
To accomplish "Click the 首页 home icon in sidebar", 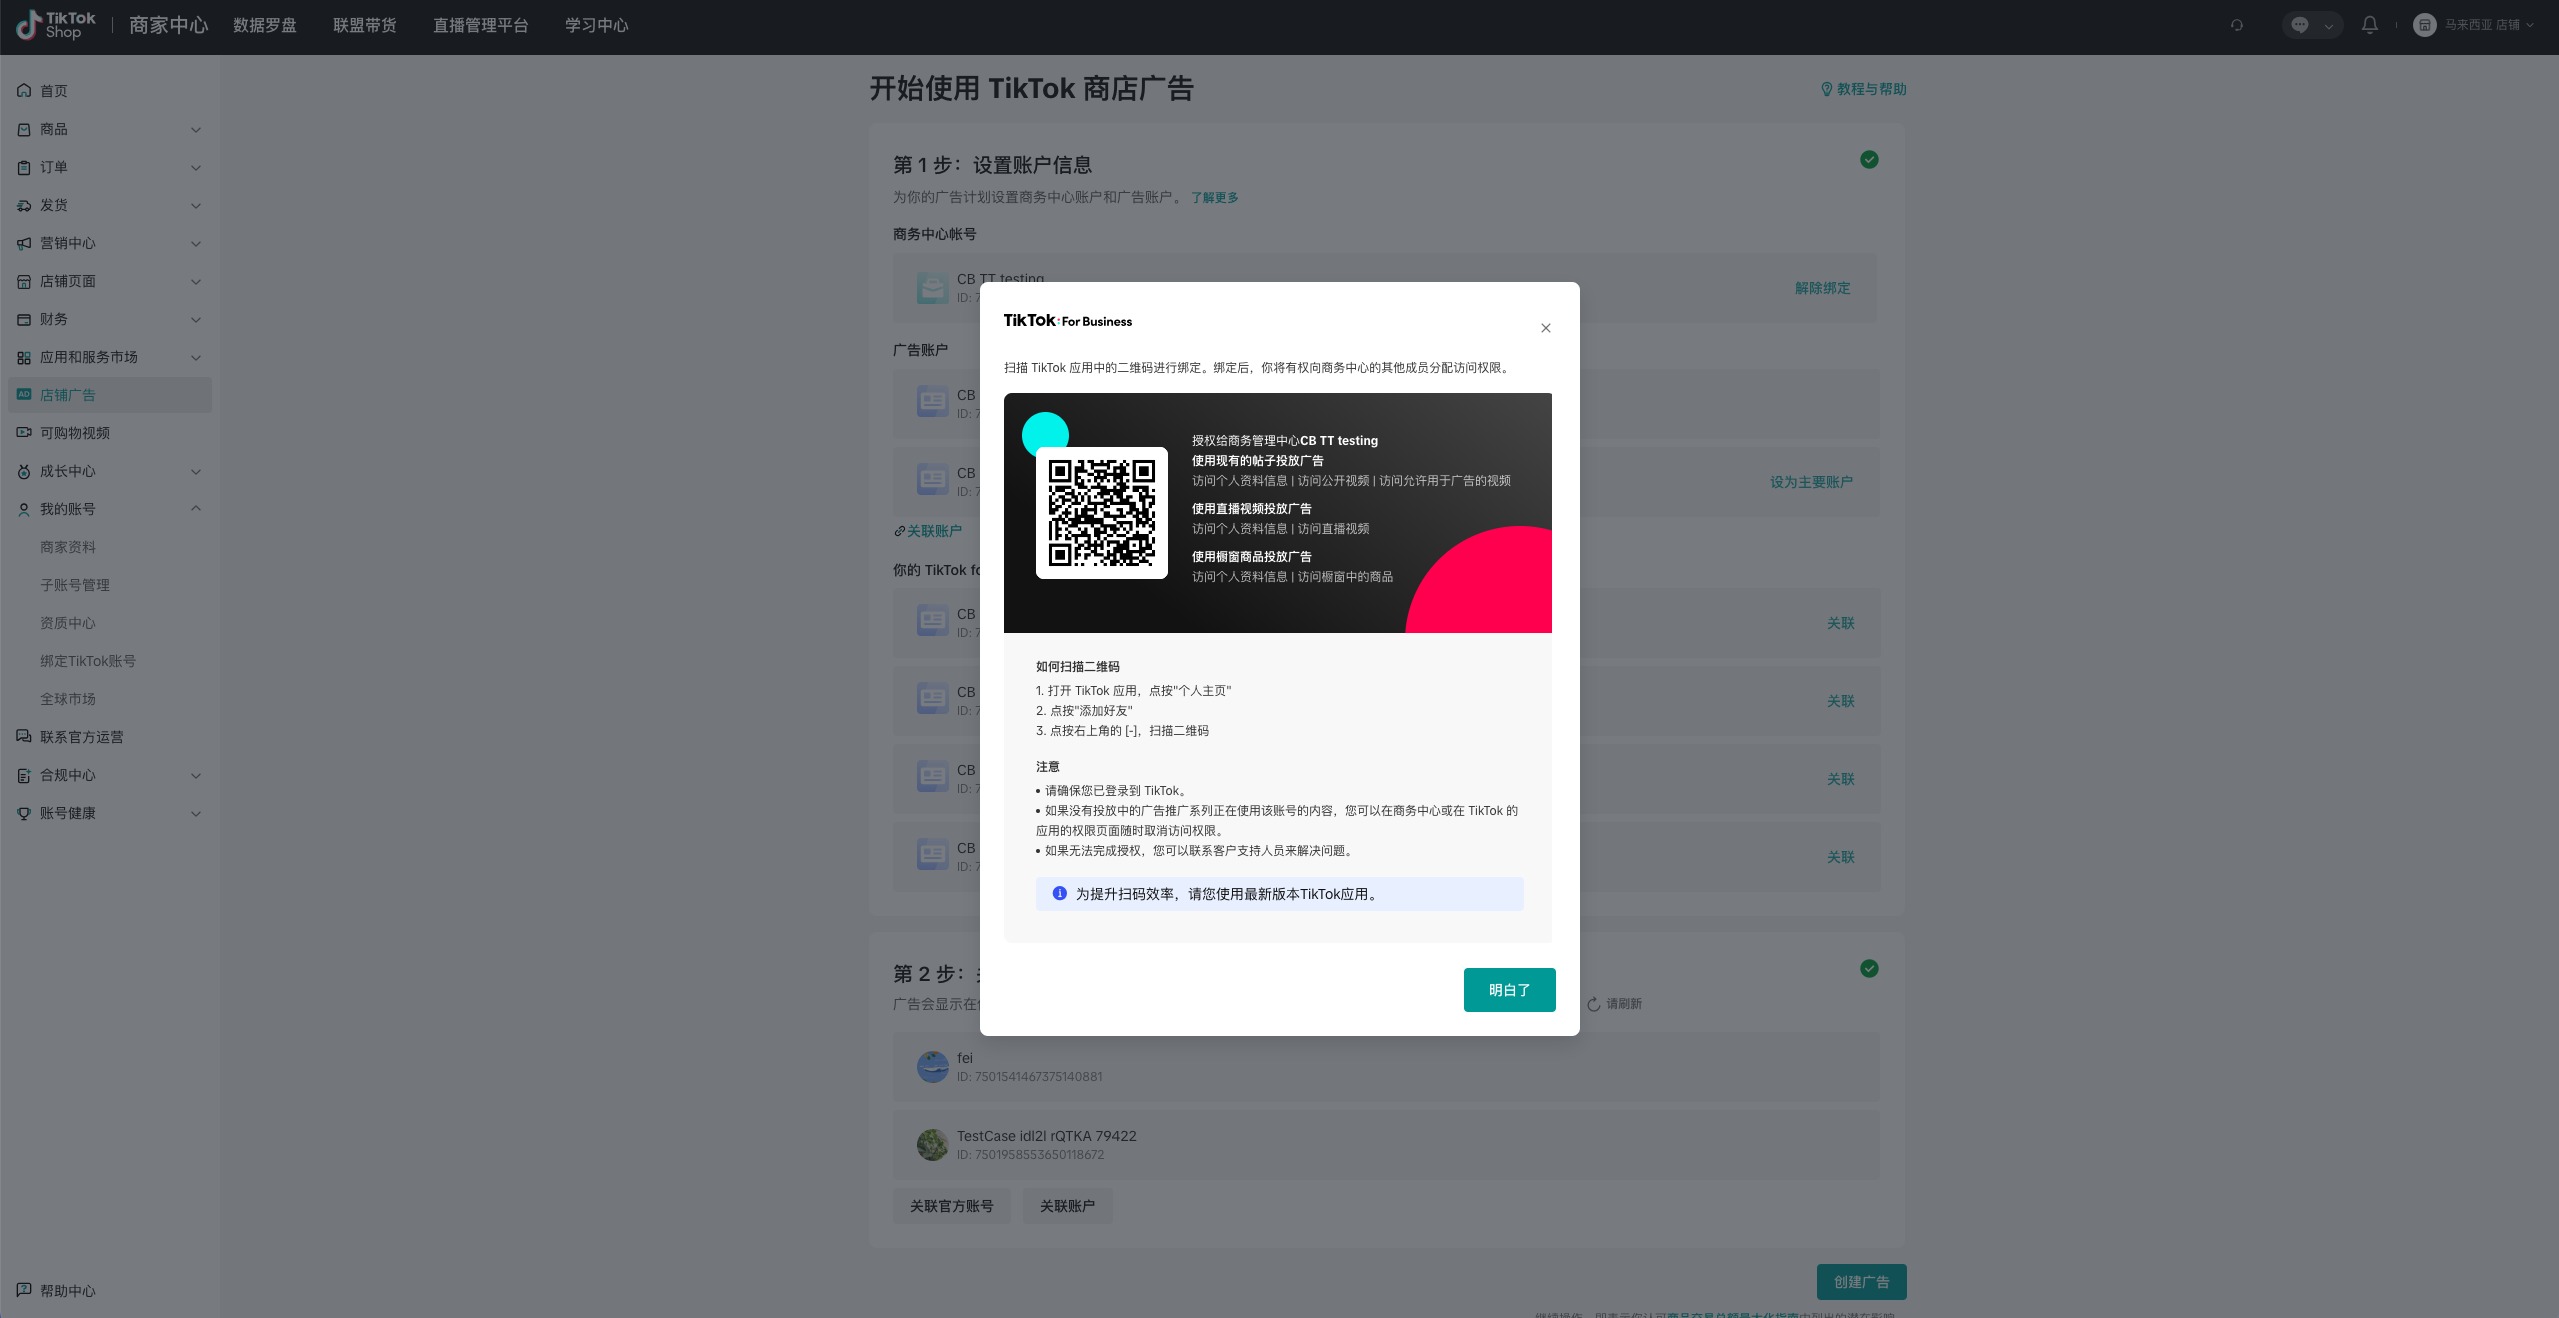I will pyautogui.click(x=24, y=91).
